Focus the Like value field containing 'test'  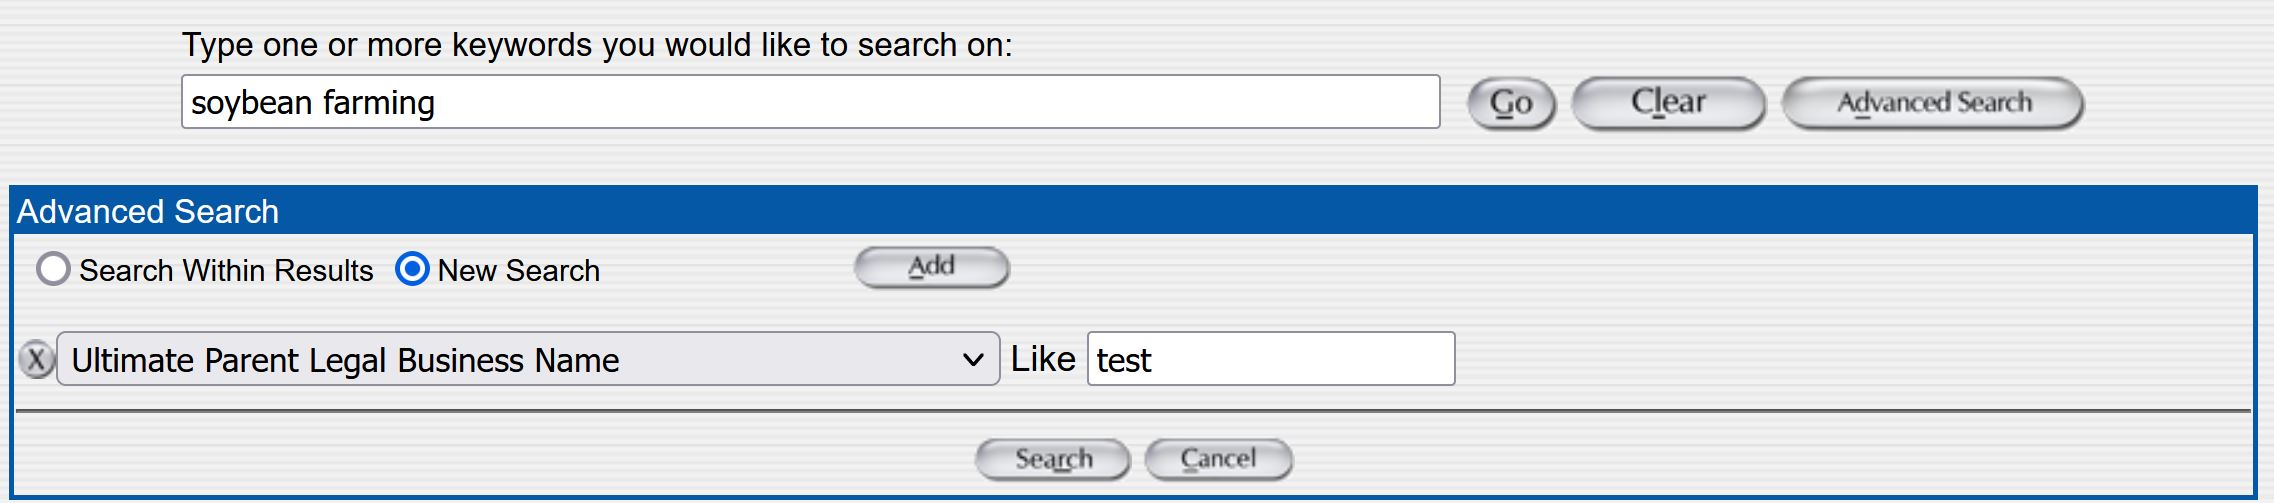click(1270, 359)
